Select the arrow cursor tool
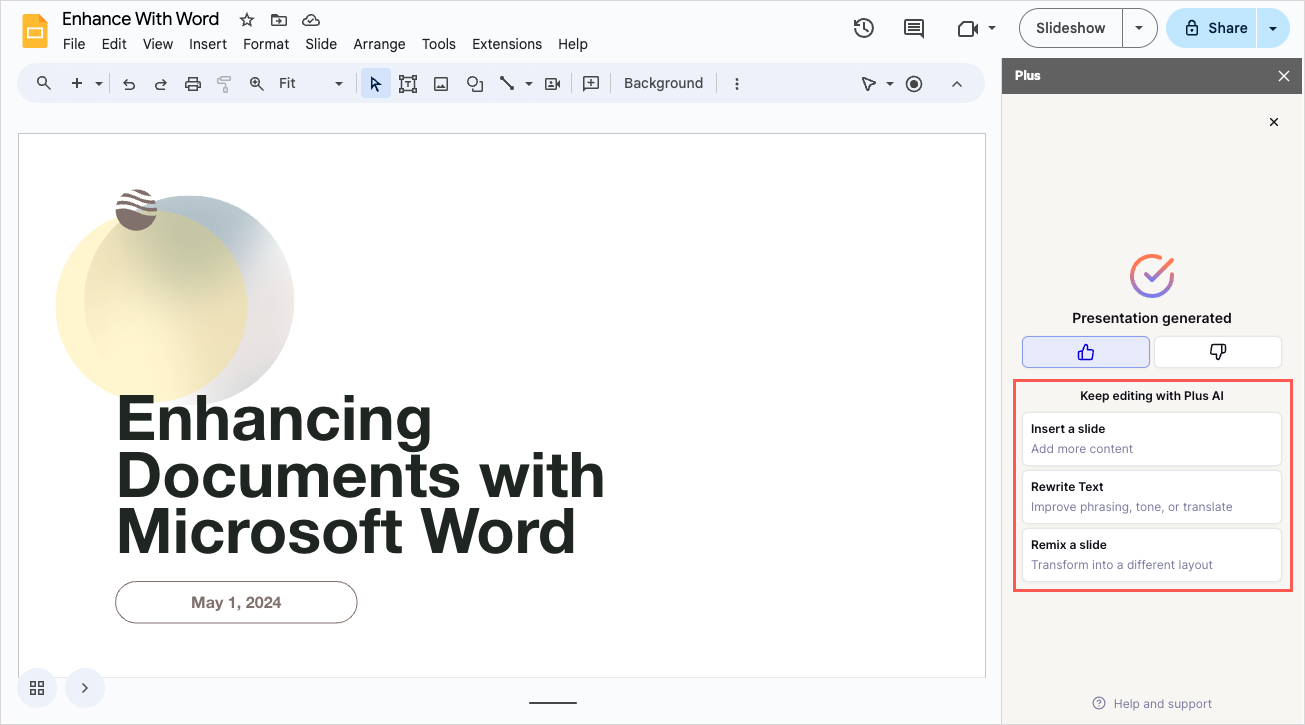Viewport: 1305px width, 725px height. (x=375, y=84)
